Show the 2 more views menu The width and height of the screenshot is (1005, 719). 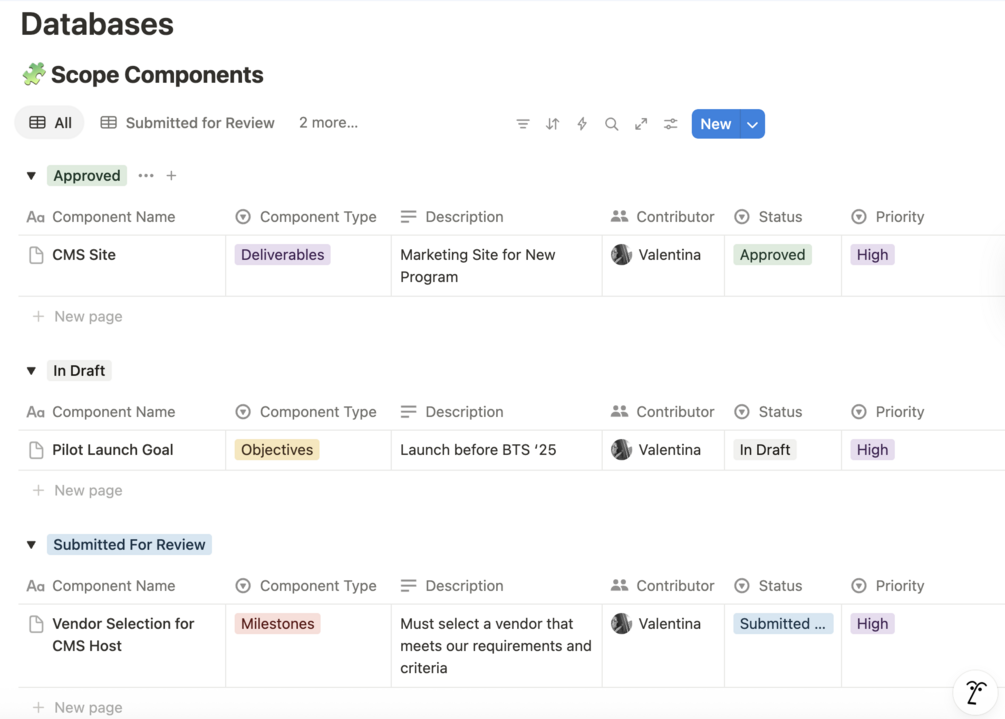tap(328, 123)
